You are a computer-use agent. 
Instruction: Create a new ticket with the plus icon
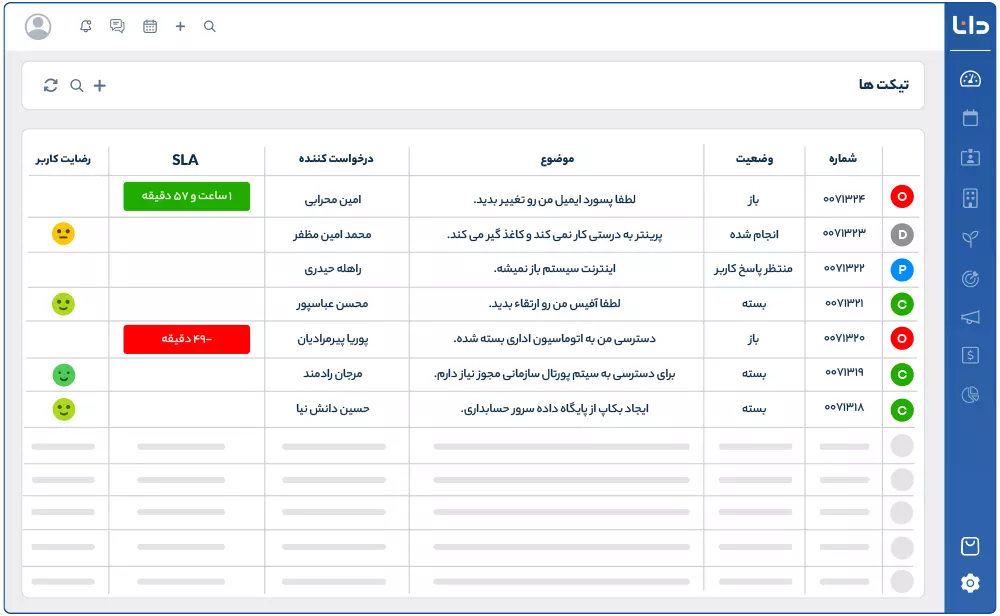[x=100, y=86]
